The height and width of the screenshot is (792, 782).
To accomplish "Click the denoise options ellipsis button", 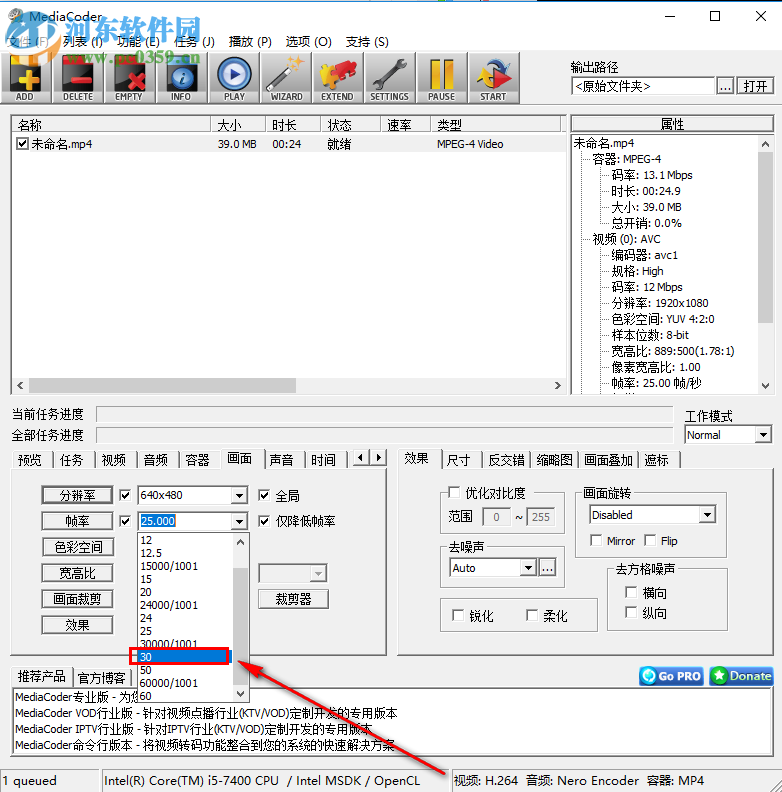I will click(x=547, y=568).
